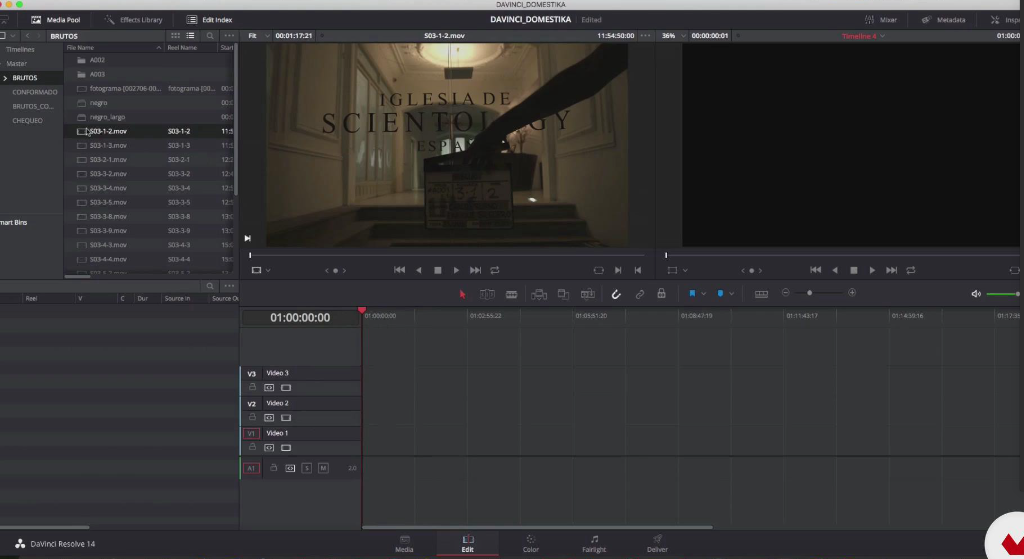This screenshot has height=559, width=1024.
Task: Activate the Trim edit mode tool
Action: pos(487,295)
